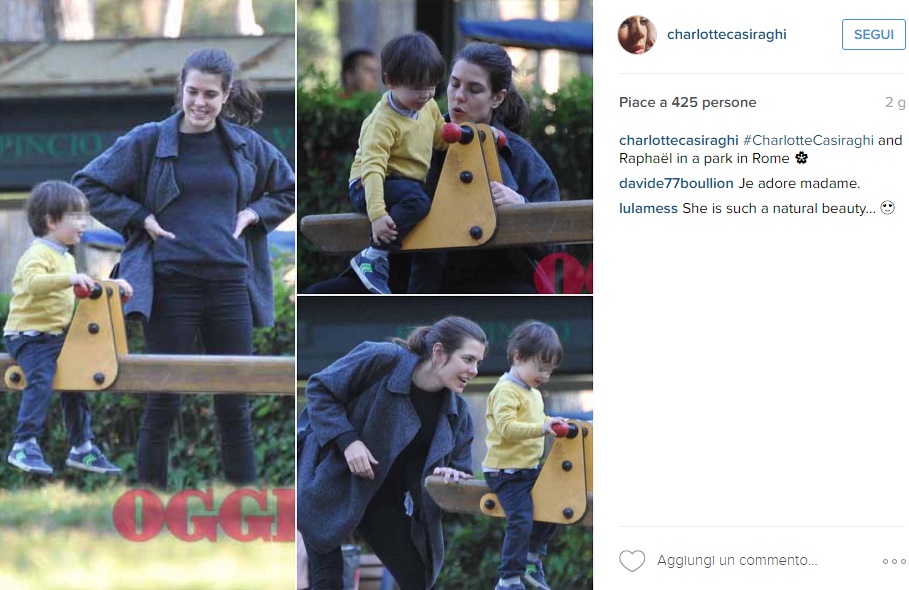Image resolution: width=909 pixels, height=590 pixels.
Task: Open lulamess commenter profile
Action: pos(648,208)
